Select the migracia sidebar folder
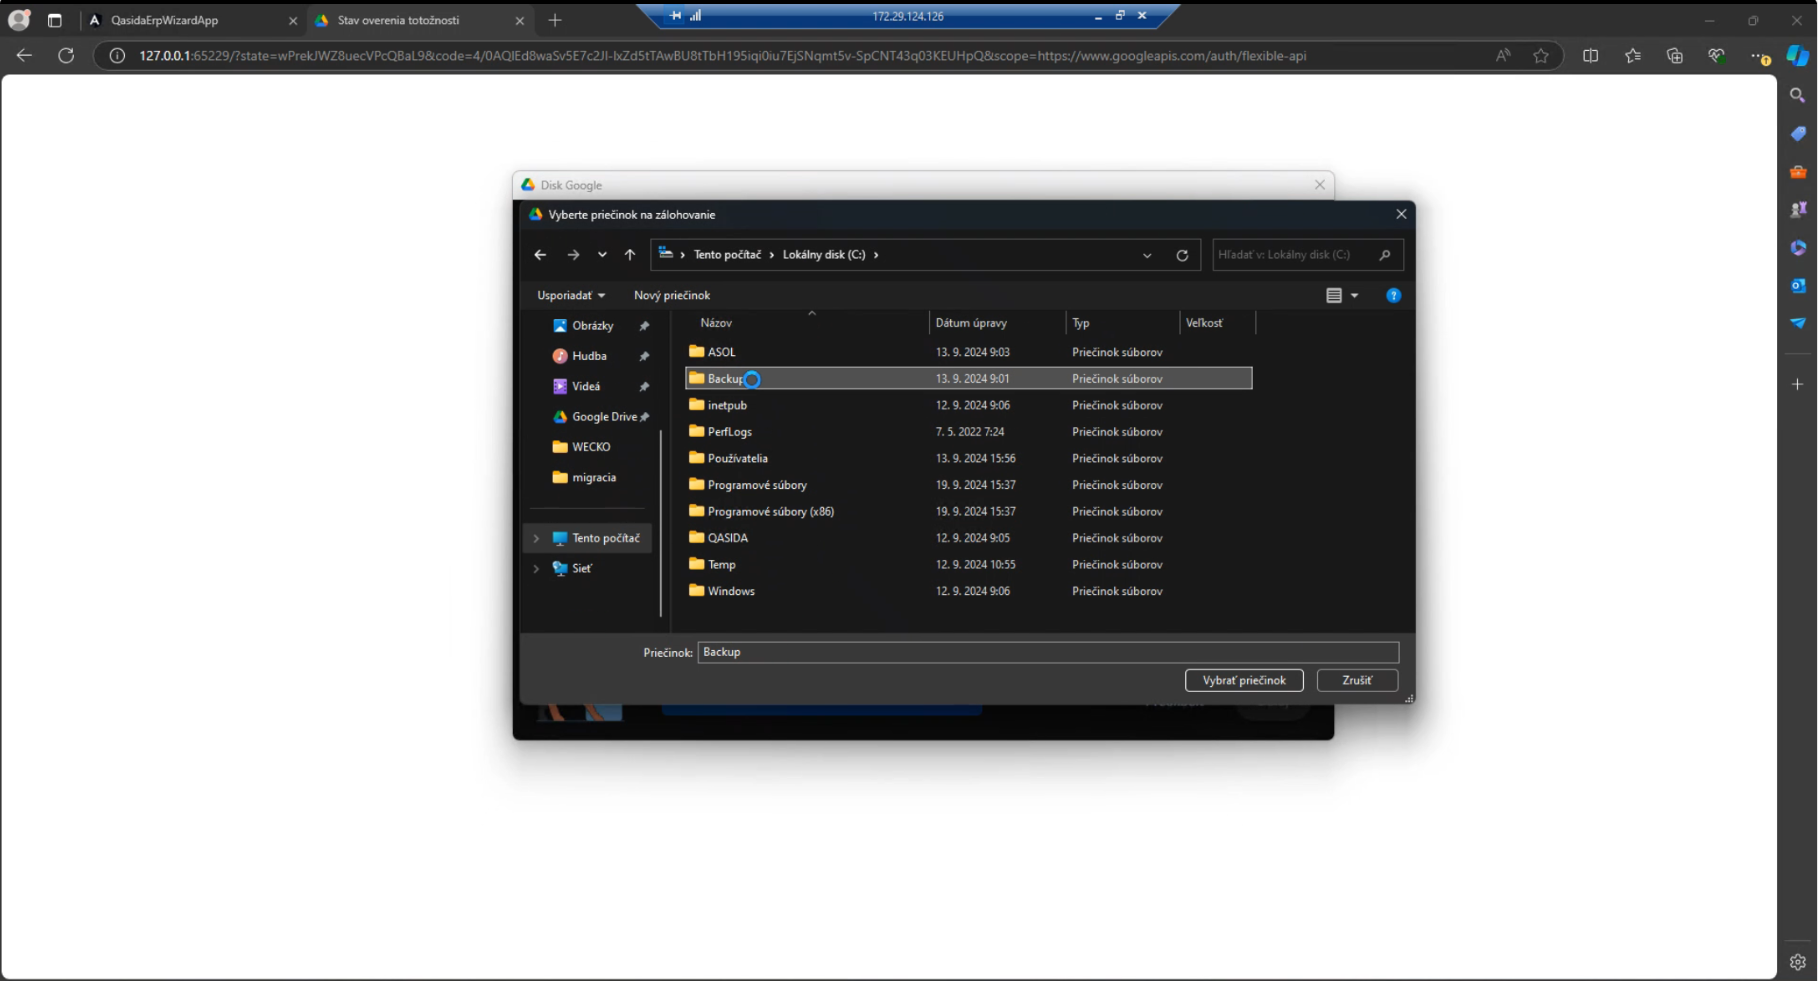 pyautogui.click(x=594, y=477)
